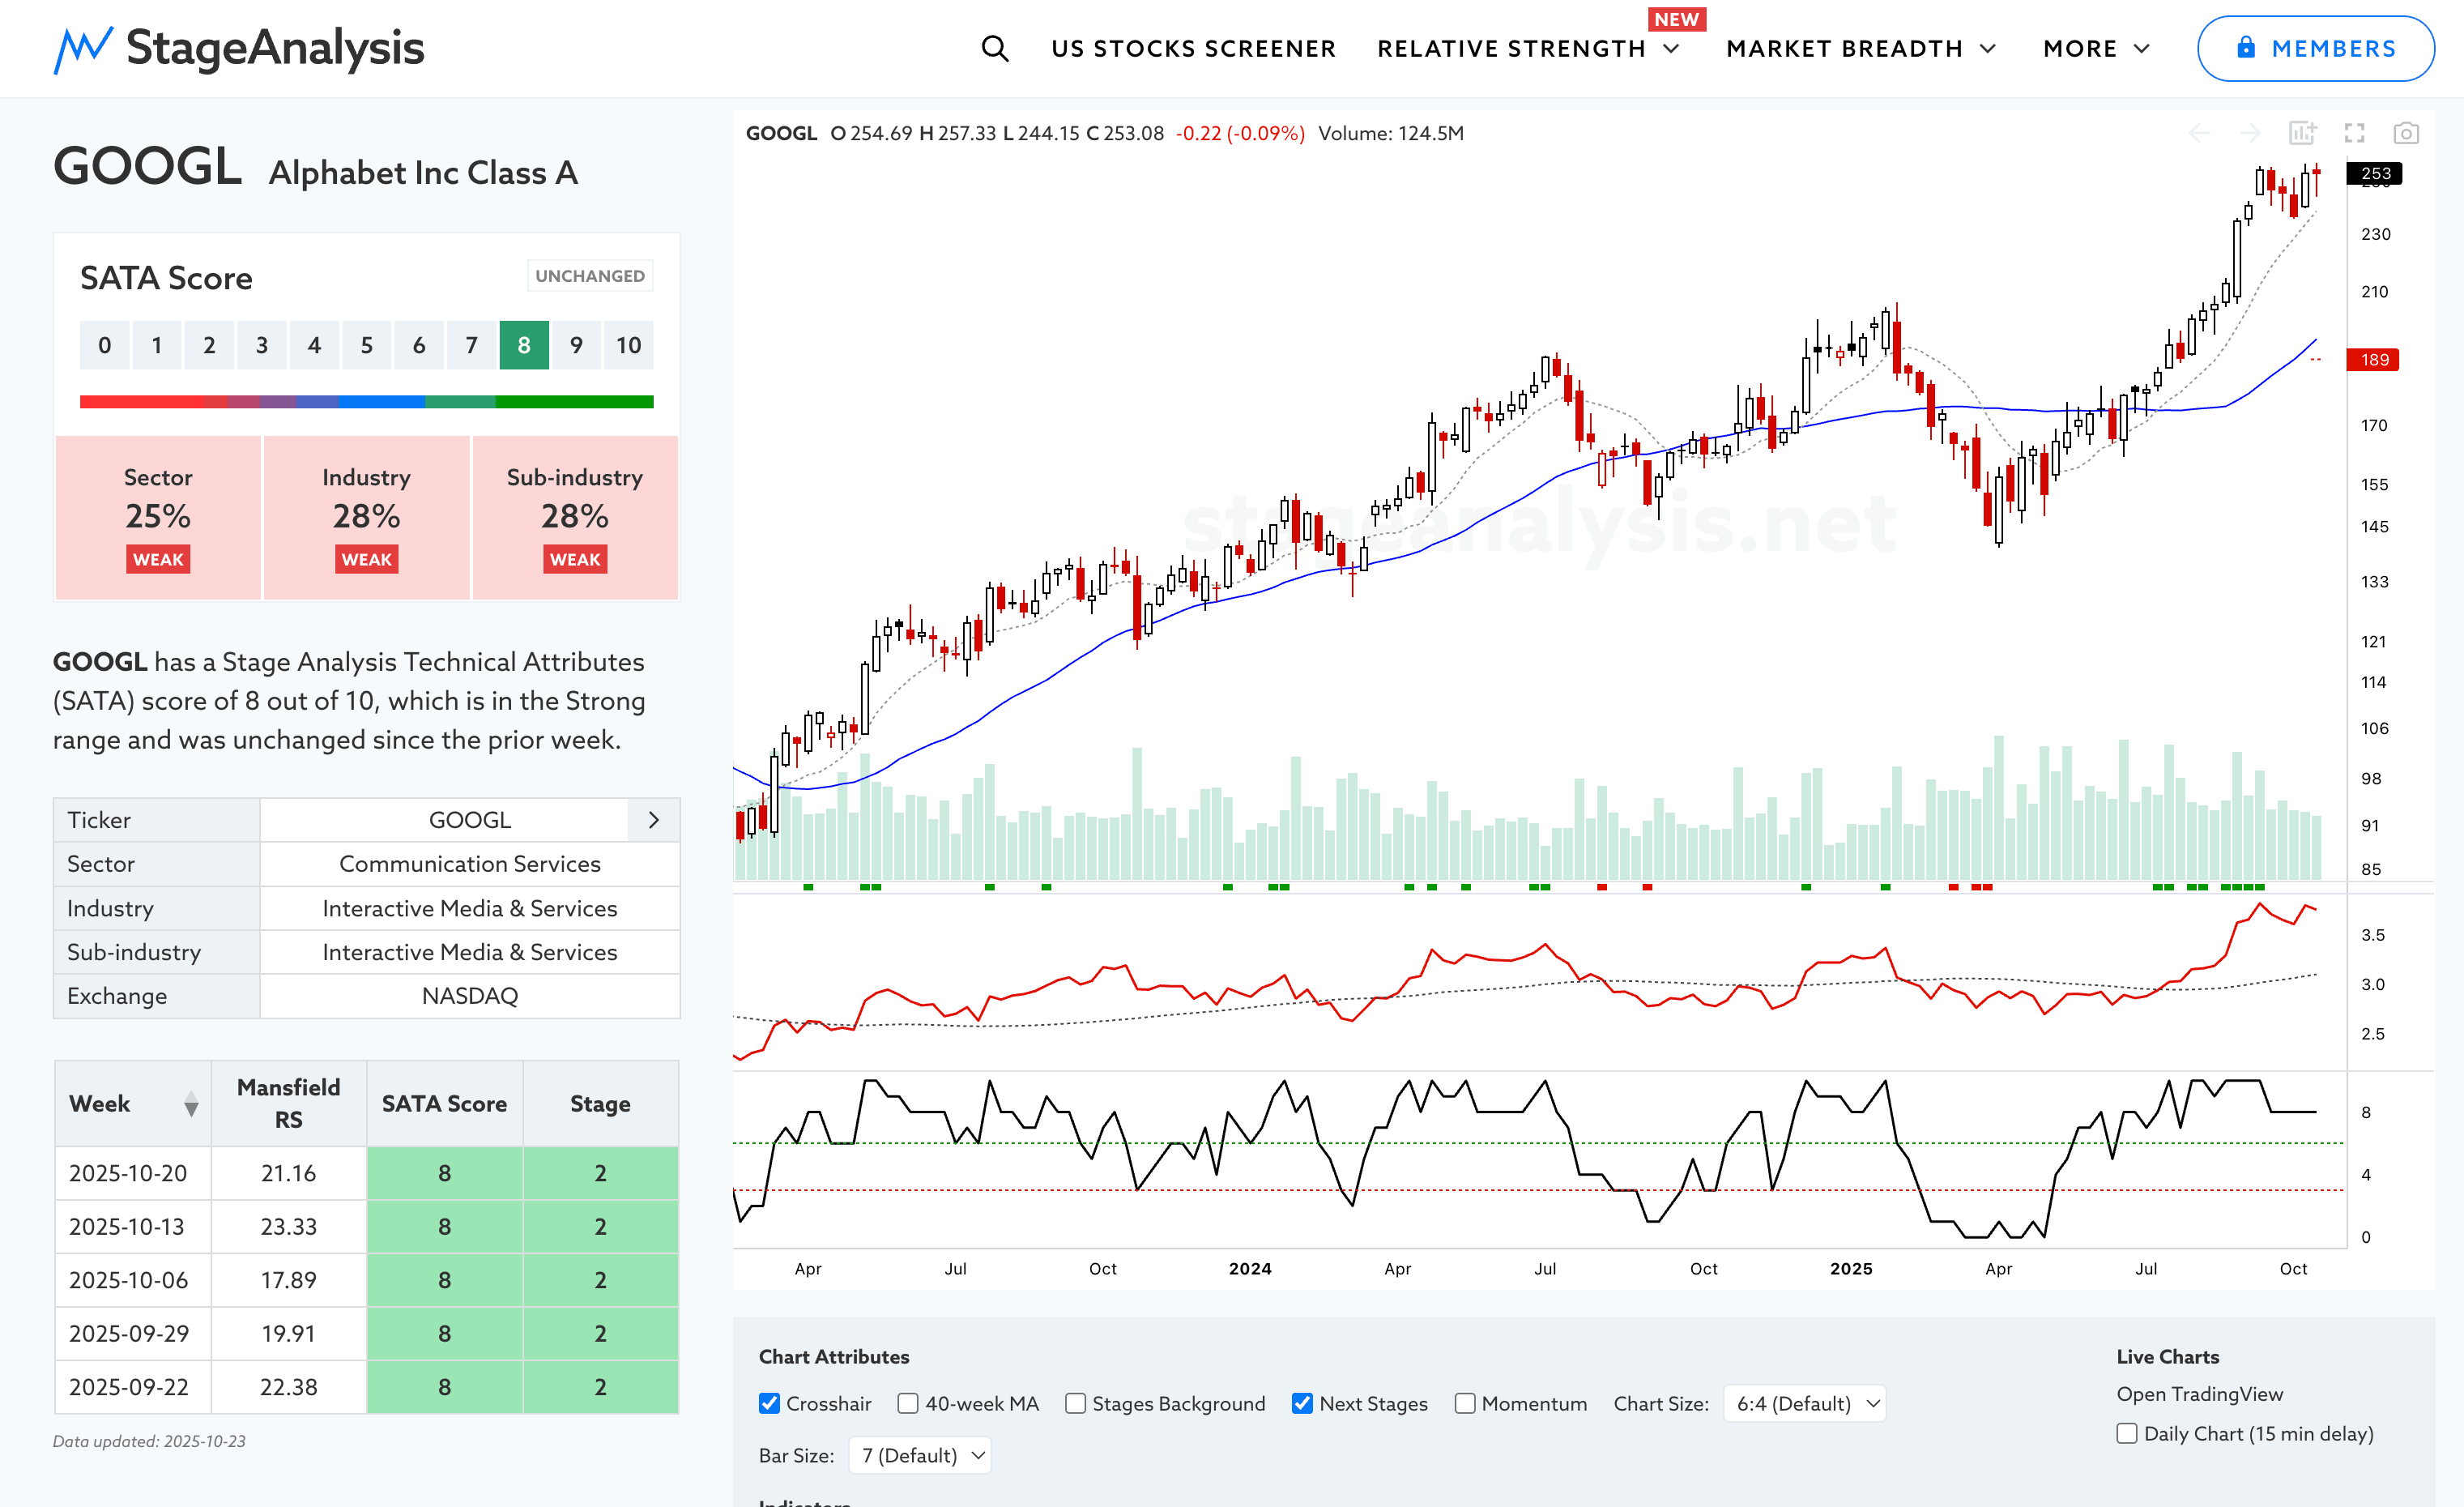This screenshot has height=1507, width=2464.
Task: Open TradingView live chart link
Action: (x=2199, y=1394)
